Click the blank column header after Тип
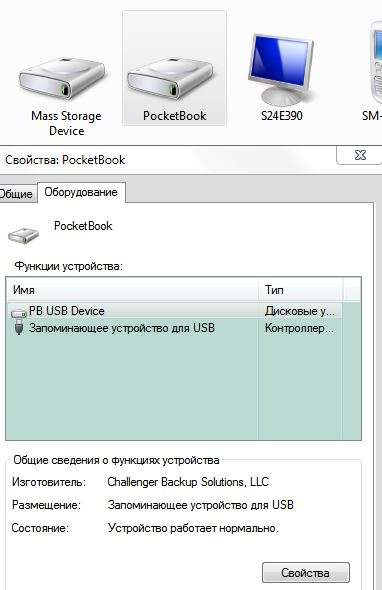Screen dimensions: 382x590 352,290
